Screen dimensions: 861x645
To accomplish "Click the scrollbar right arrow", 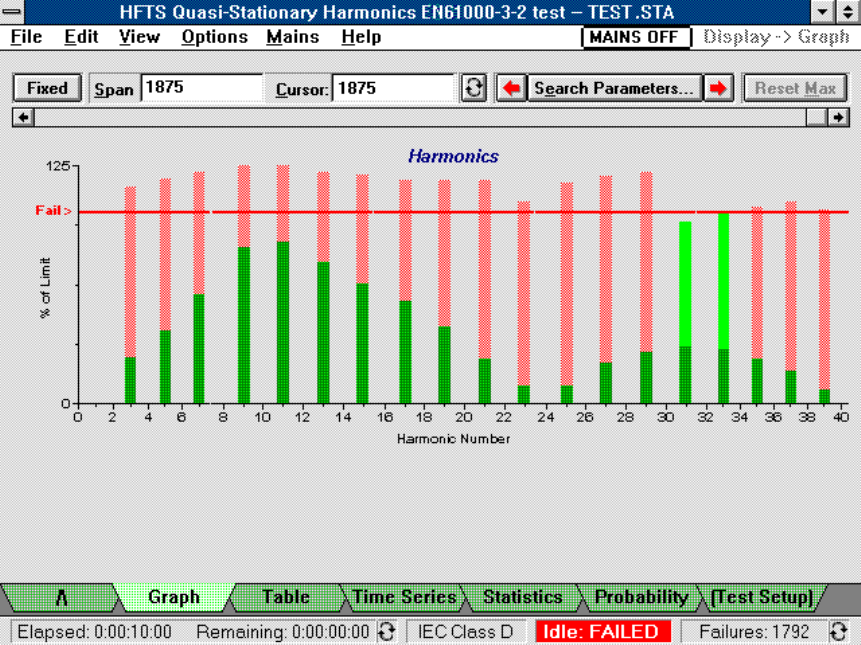I will [840, 116].
